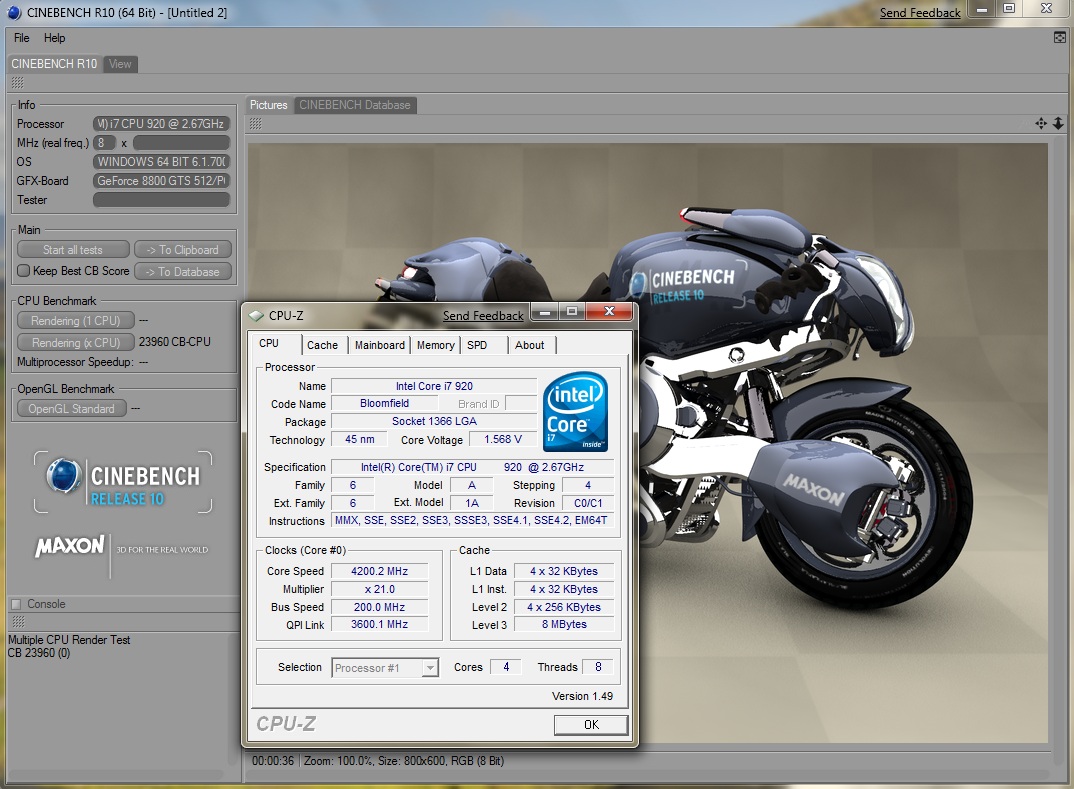Click the To Database button
Viewport: 1074px width, 789px height.
(183, 272)
